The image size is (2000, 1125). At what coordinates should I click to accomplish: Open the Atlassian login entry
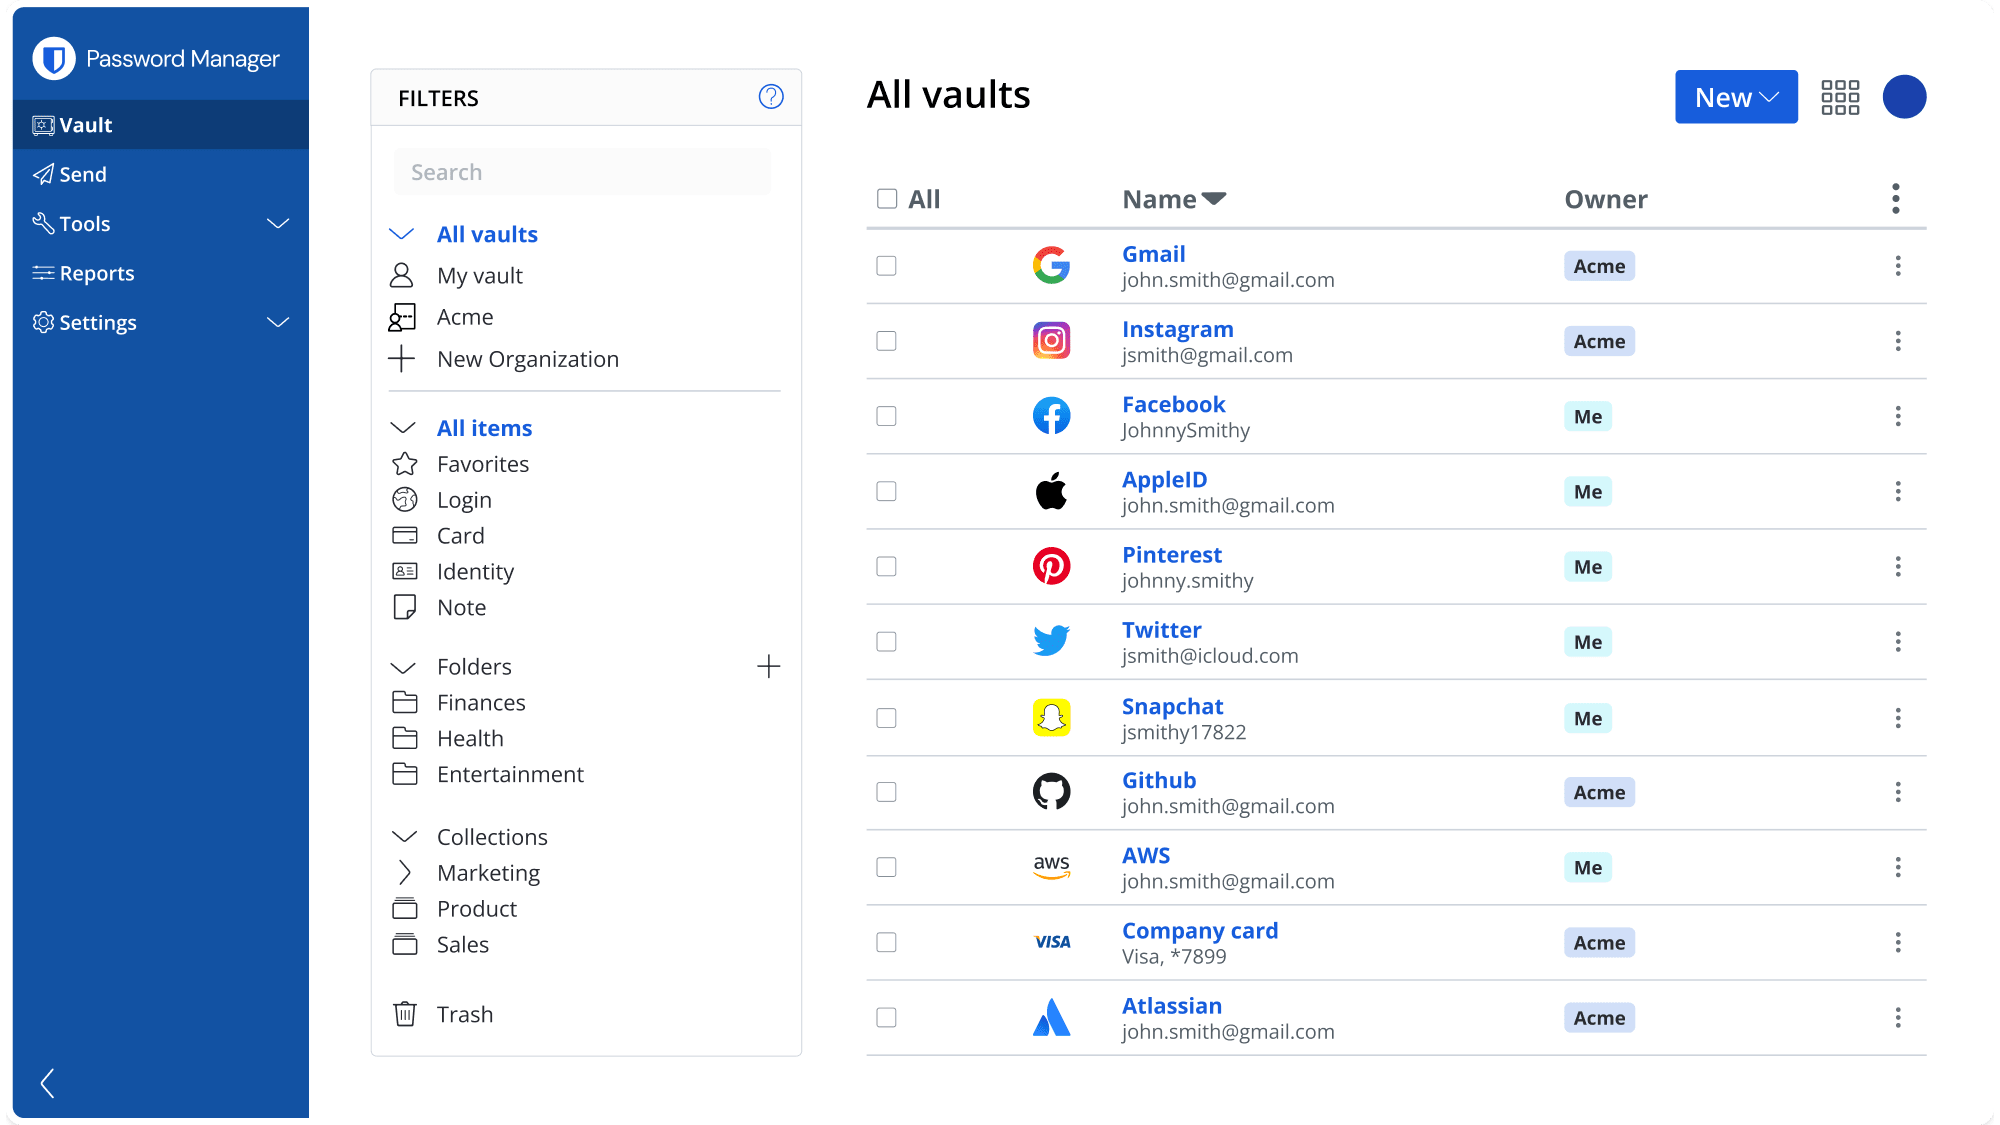click(1171, 1006)
